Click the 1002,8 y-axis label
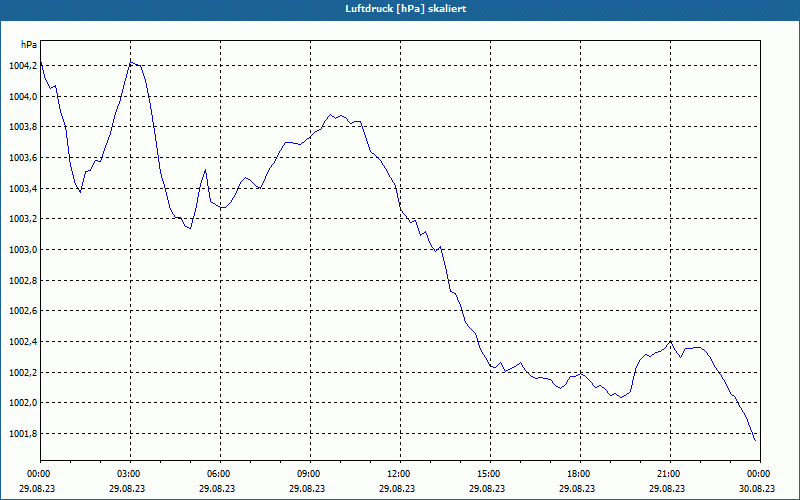This screenshot has width=800, height=500. click(22, 281)
